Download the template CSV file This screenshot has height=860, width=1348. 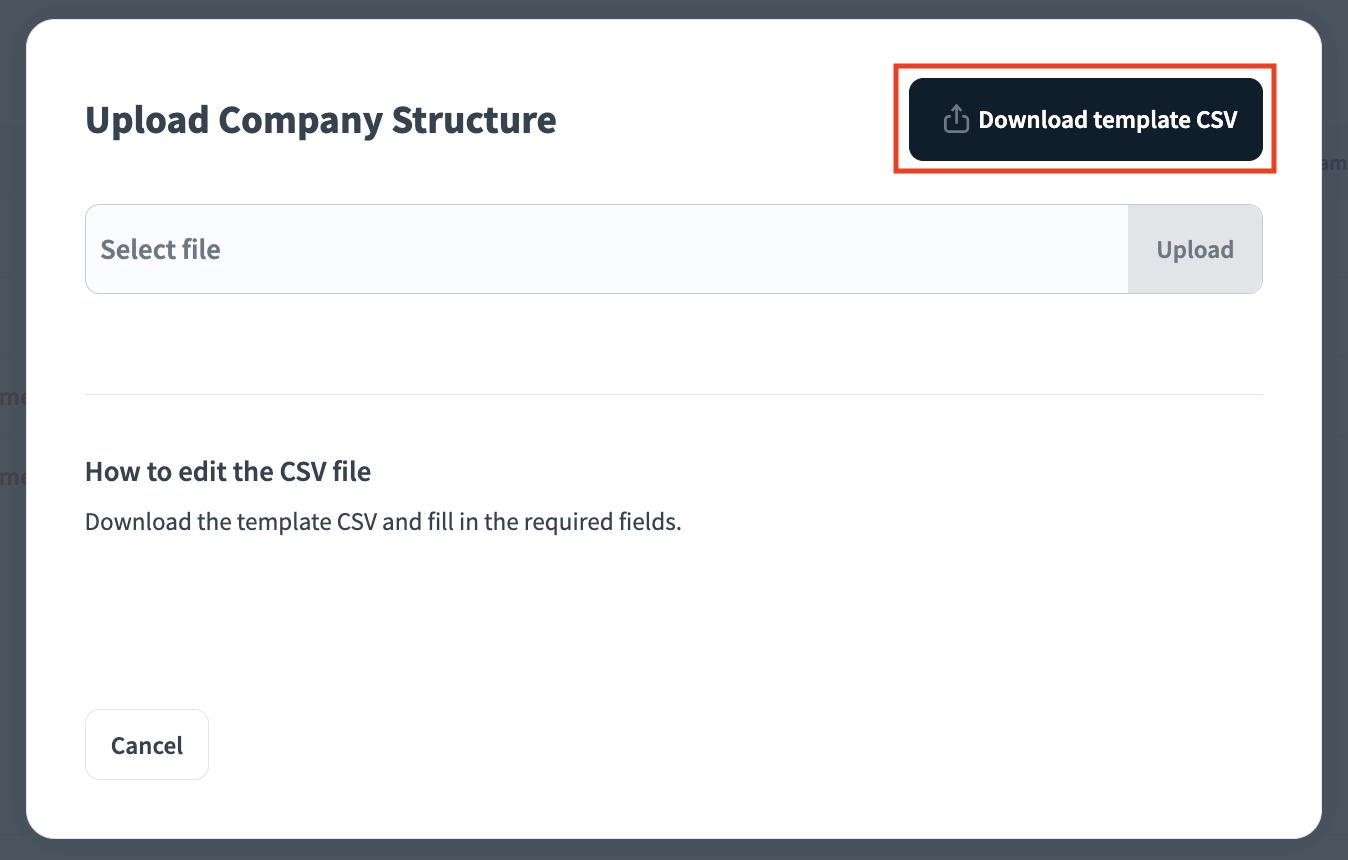pos(1085,120)
